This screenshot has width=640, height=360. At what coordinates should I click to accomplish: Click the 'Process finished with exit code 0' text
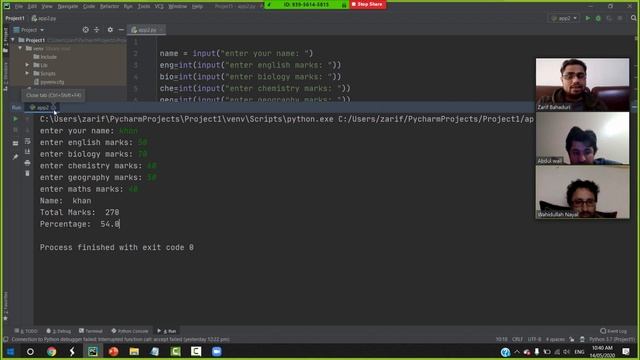point(117,247)
